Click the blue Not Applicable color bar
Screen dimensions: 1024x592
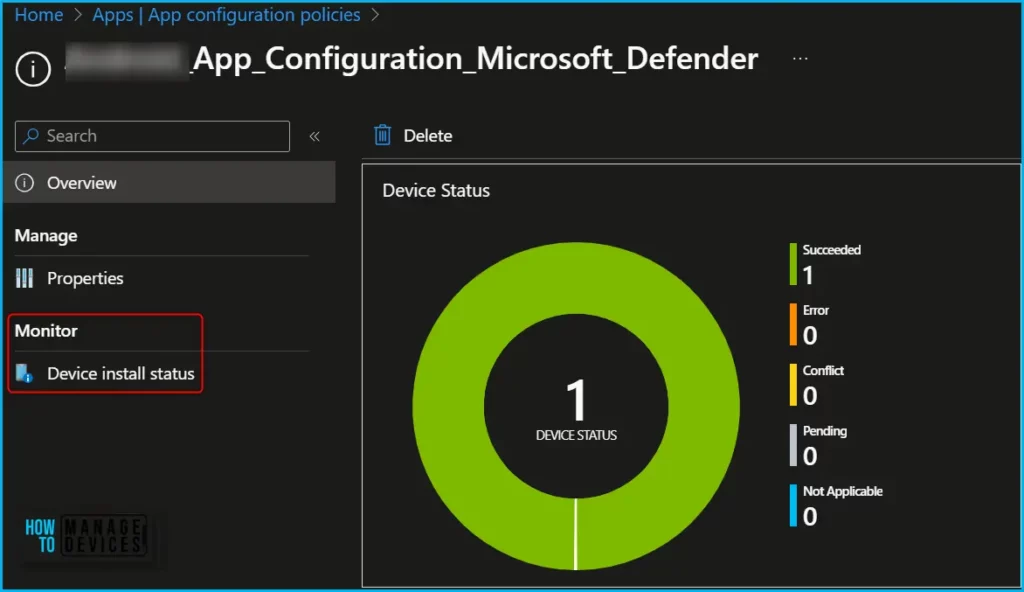click(x=793, y=505)
